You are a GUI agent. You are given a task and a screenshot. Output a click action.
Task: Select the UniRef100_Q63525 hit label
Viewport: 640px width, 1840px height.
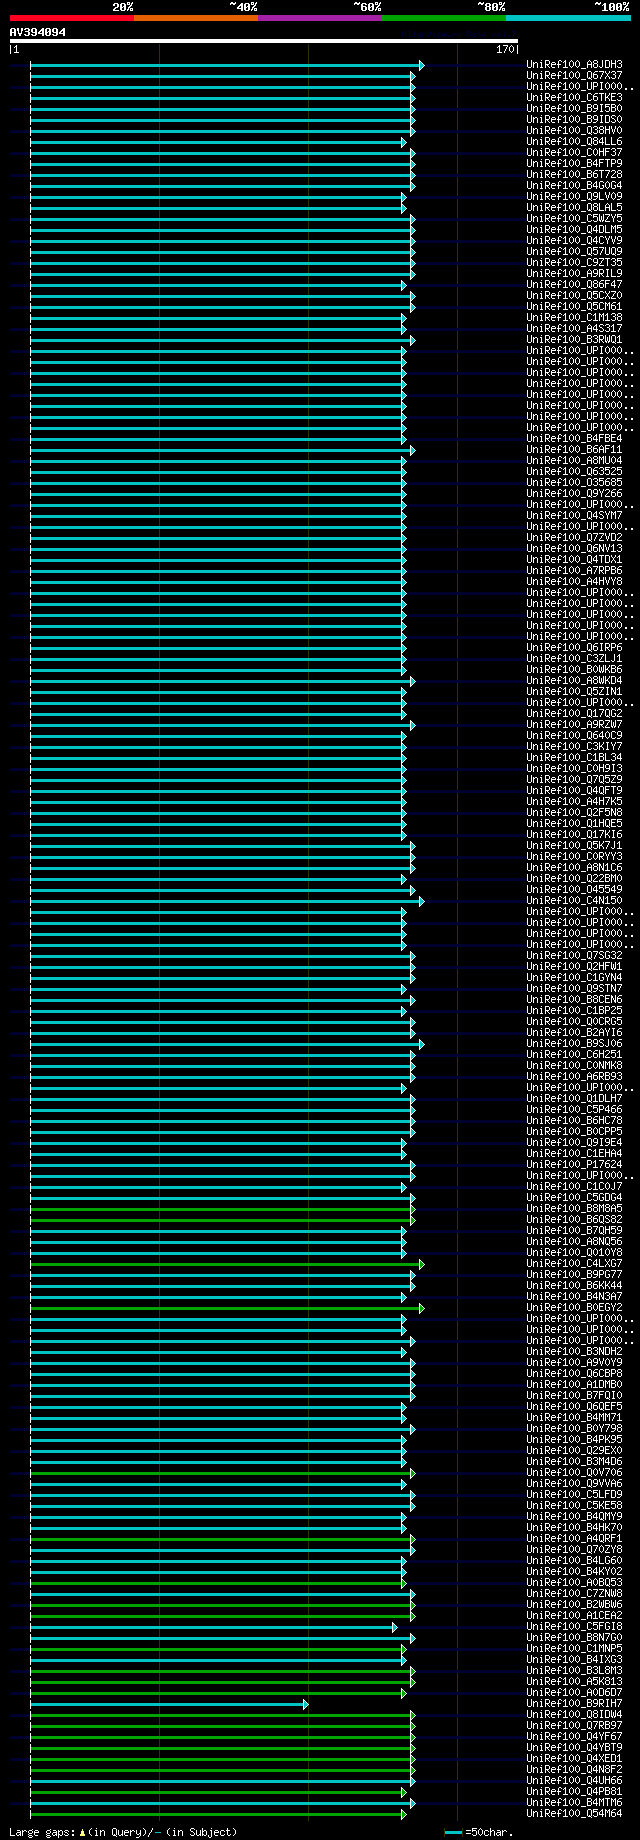[574, 472]
